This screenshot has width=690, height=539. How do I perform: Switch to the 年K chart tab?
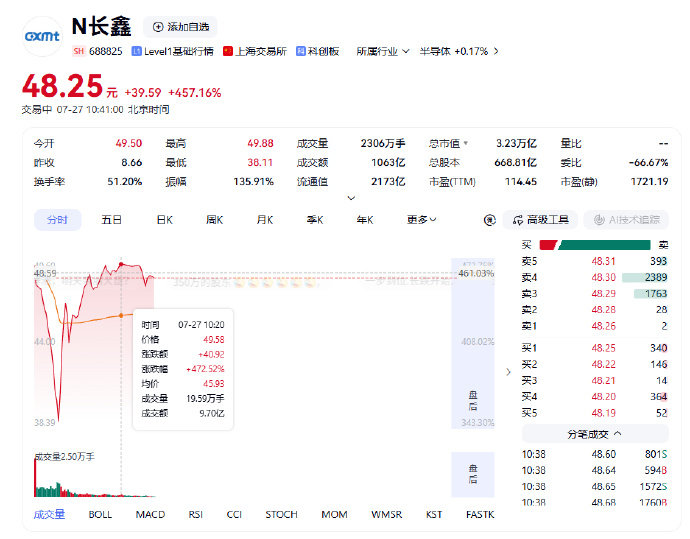pyautogui.click(x=365, y=220)
